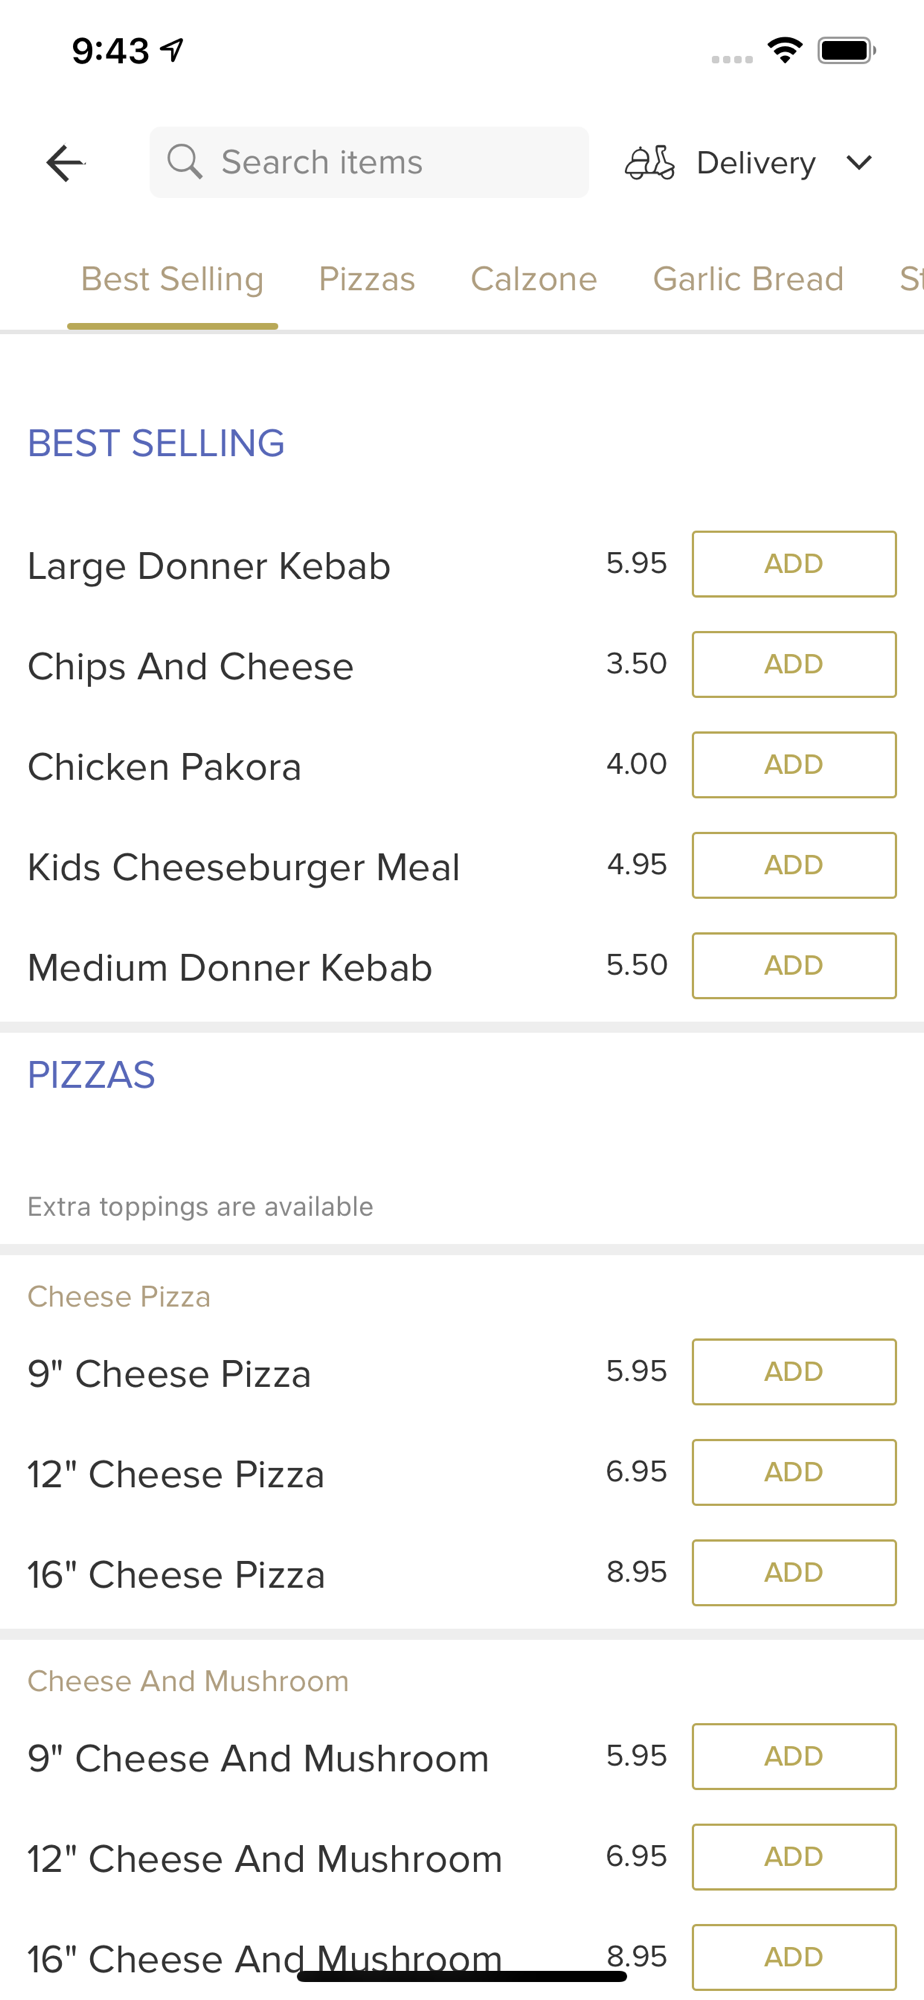Image resolution: width=924 pixels, height=2000 pixels.
Task: Tap the delivery scooter icon
Action: (x=650, y=162)
